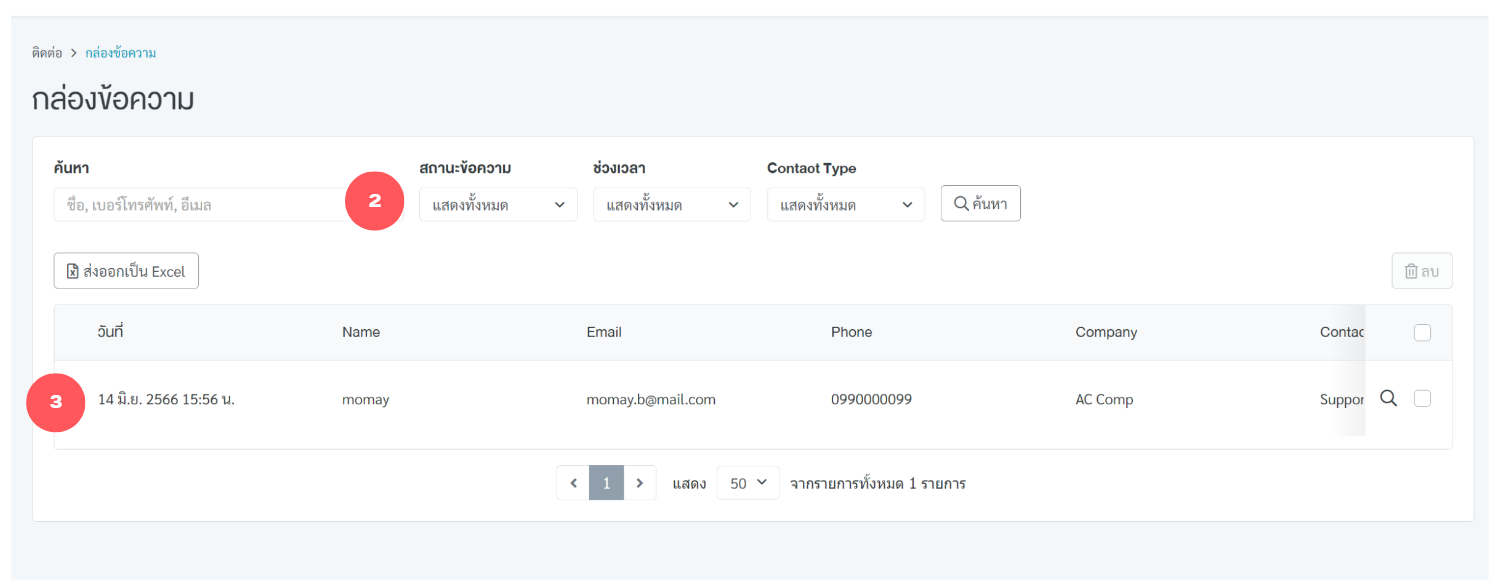
Task: Click the ส่งออกเป็น Excel button
Action: click(126, 270)
